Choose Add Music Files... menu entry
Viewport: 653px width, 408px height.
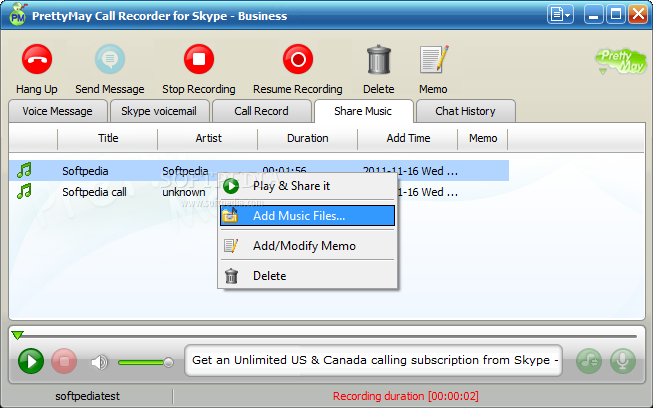click(x=307, y=216)
